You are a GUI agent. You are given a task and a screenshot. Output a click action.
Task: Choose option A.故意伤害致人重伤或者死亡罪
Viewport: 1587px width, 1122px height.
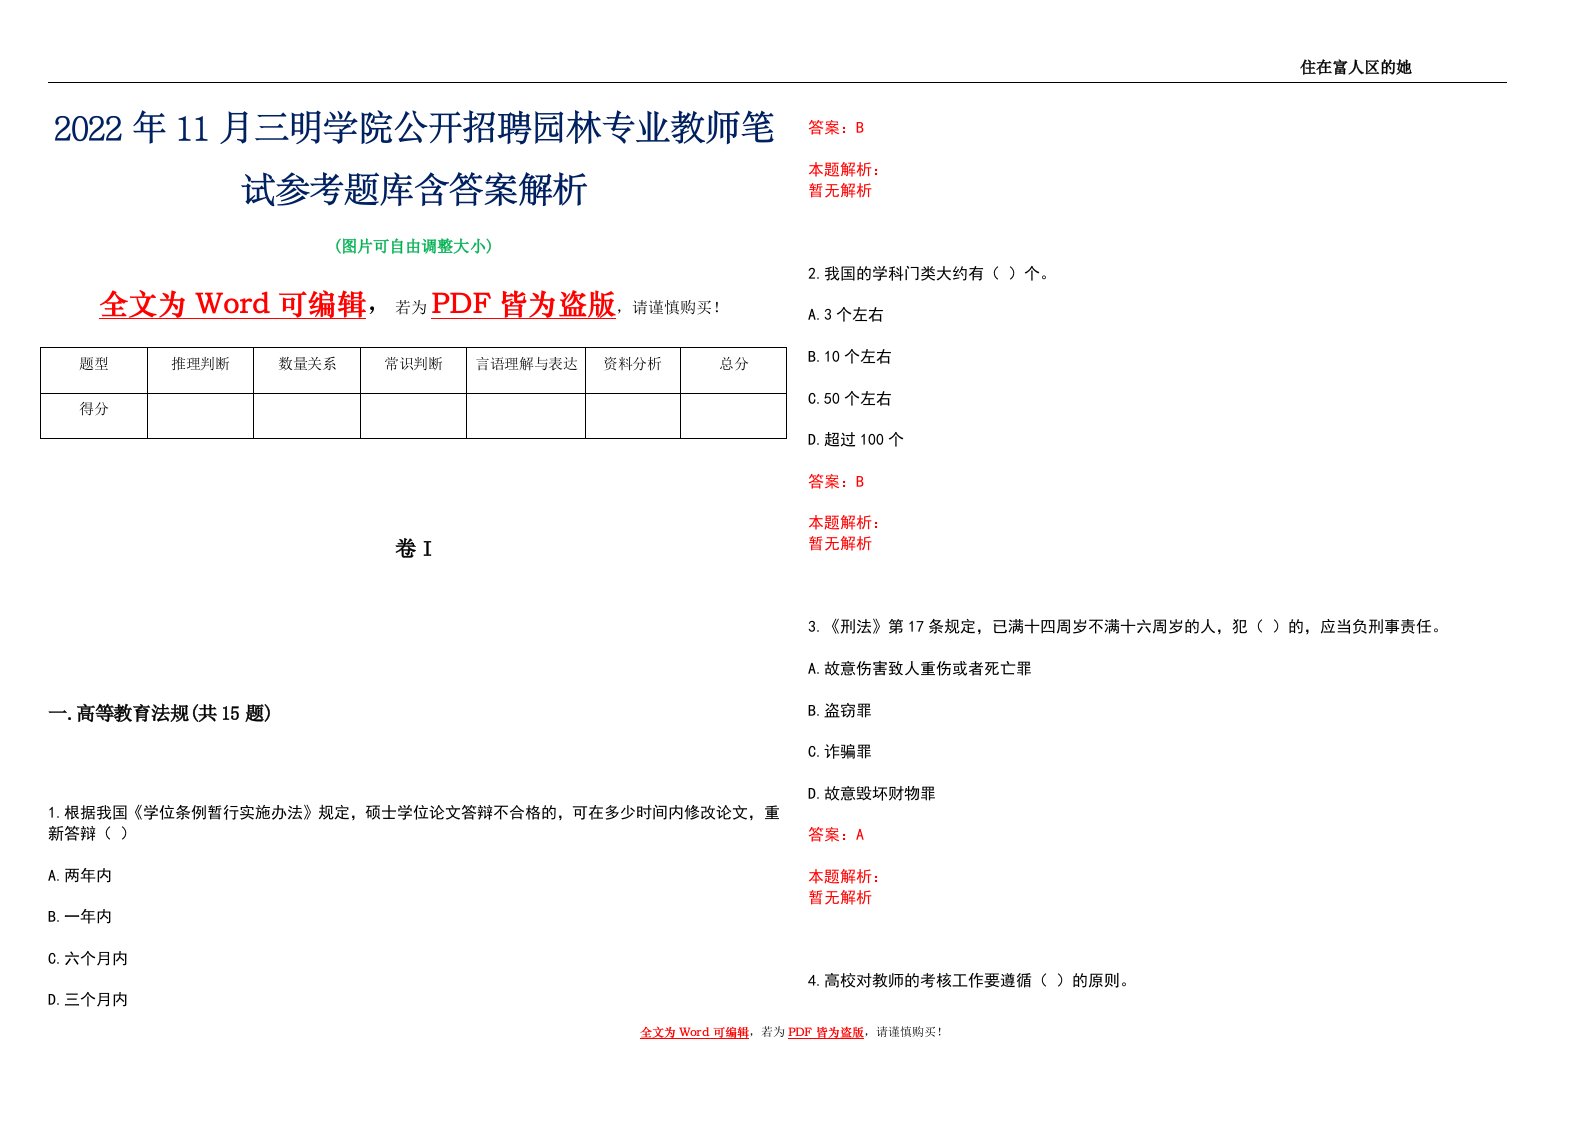(x=920, y=669)
